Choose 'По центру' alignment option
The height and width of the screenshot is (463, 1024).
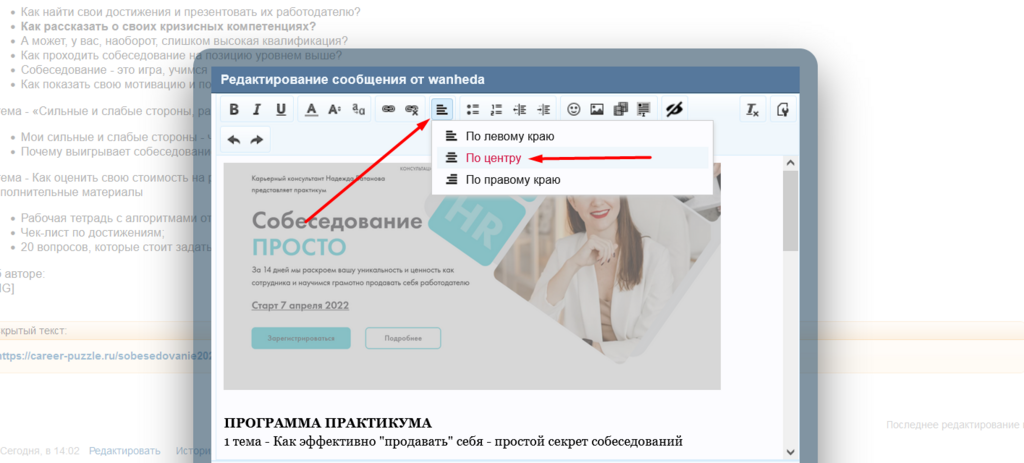click(493, 158)
